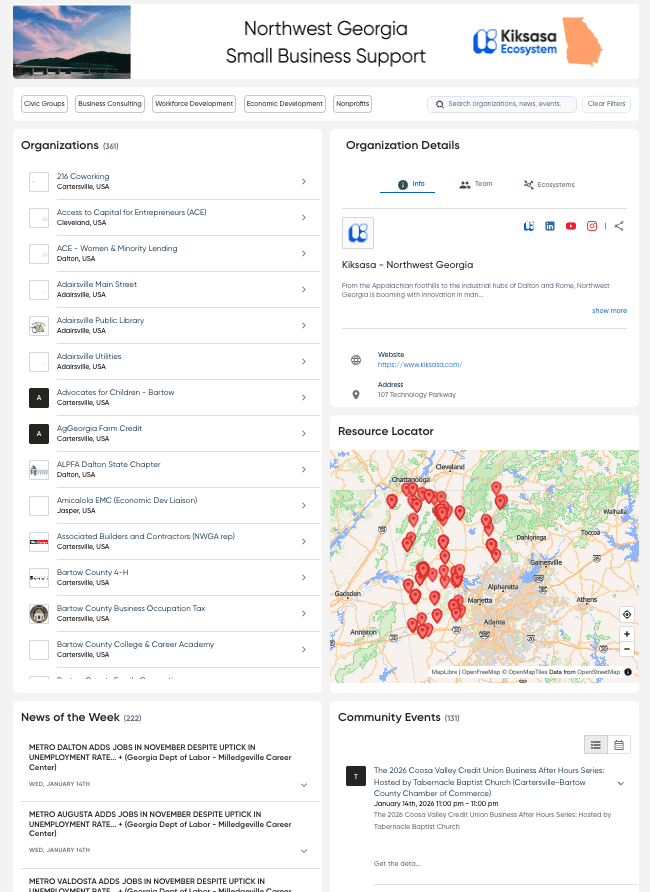Open Amicalola EMC chevron arrow
This screenshot has width=650, height=892.
tap(304, 506)
